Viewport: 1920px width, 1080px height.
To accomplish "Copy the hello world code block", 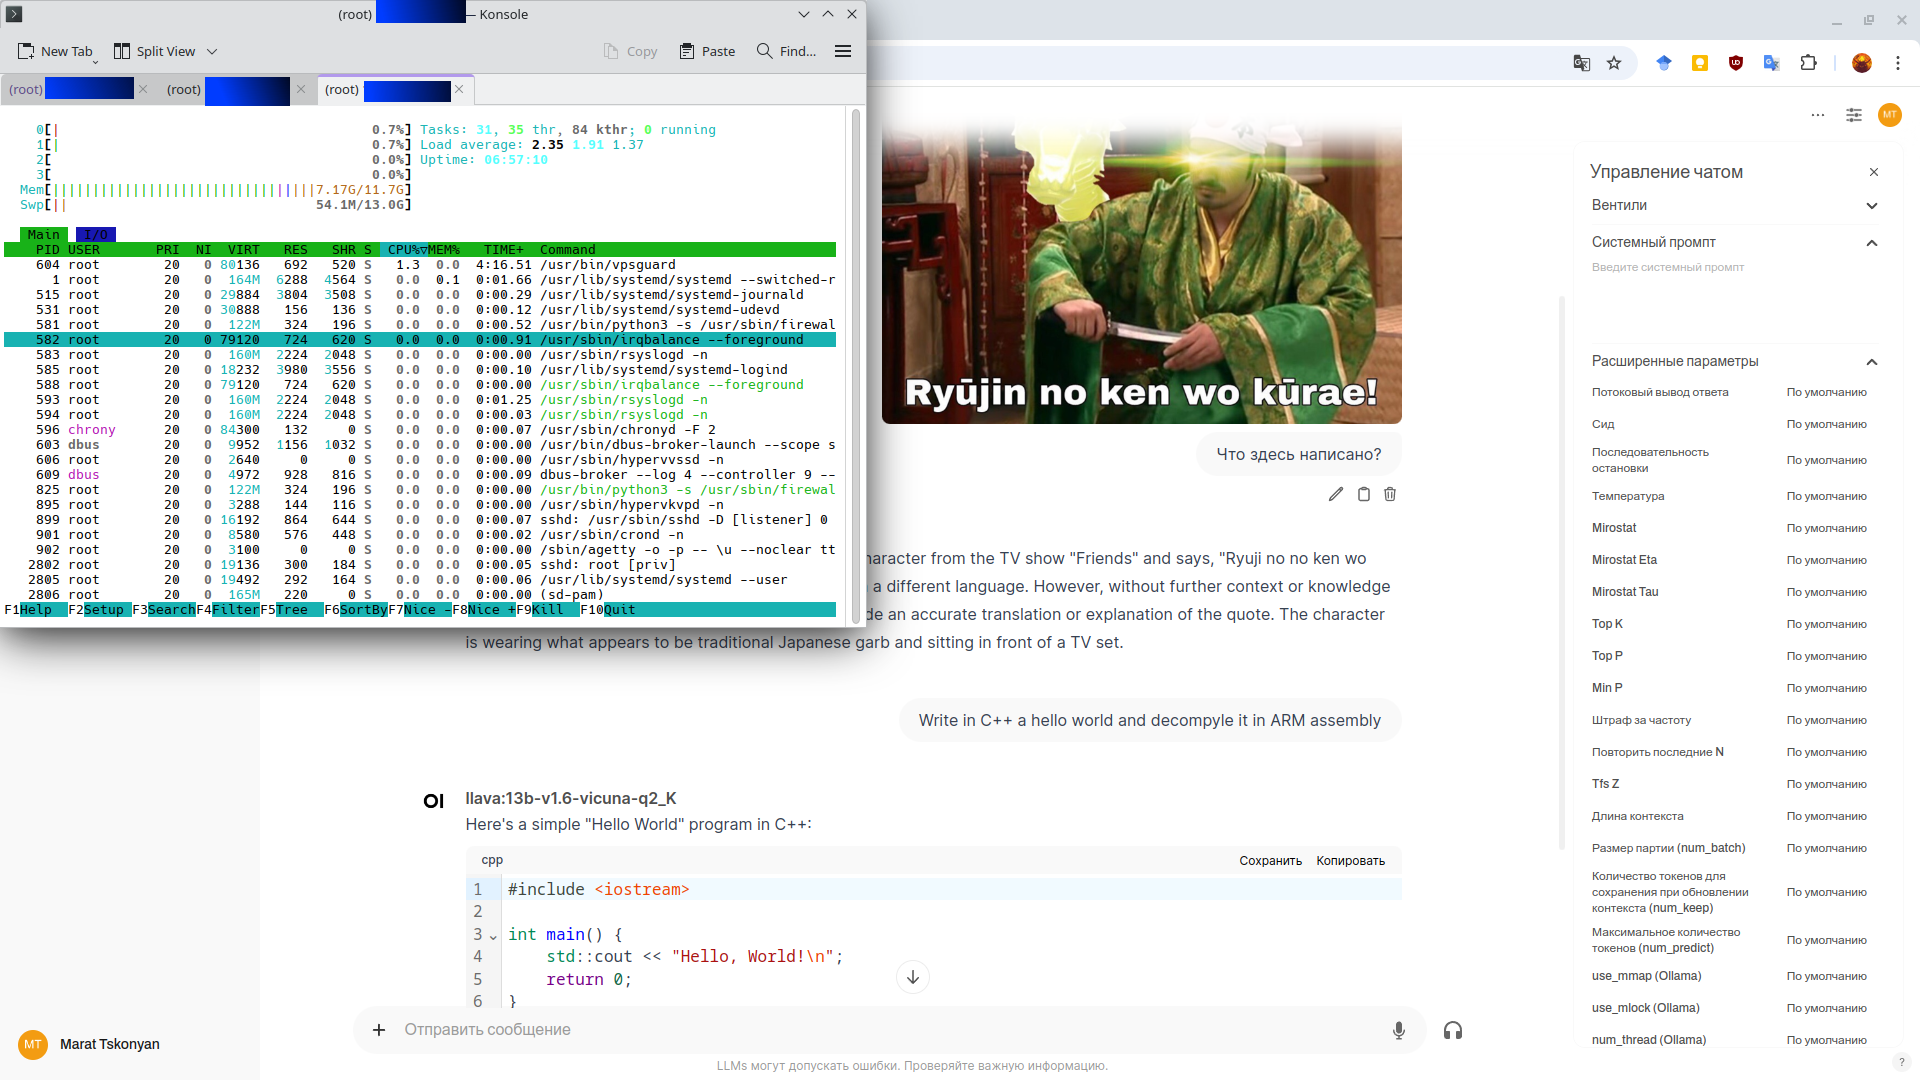I will (1352, 860).
